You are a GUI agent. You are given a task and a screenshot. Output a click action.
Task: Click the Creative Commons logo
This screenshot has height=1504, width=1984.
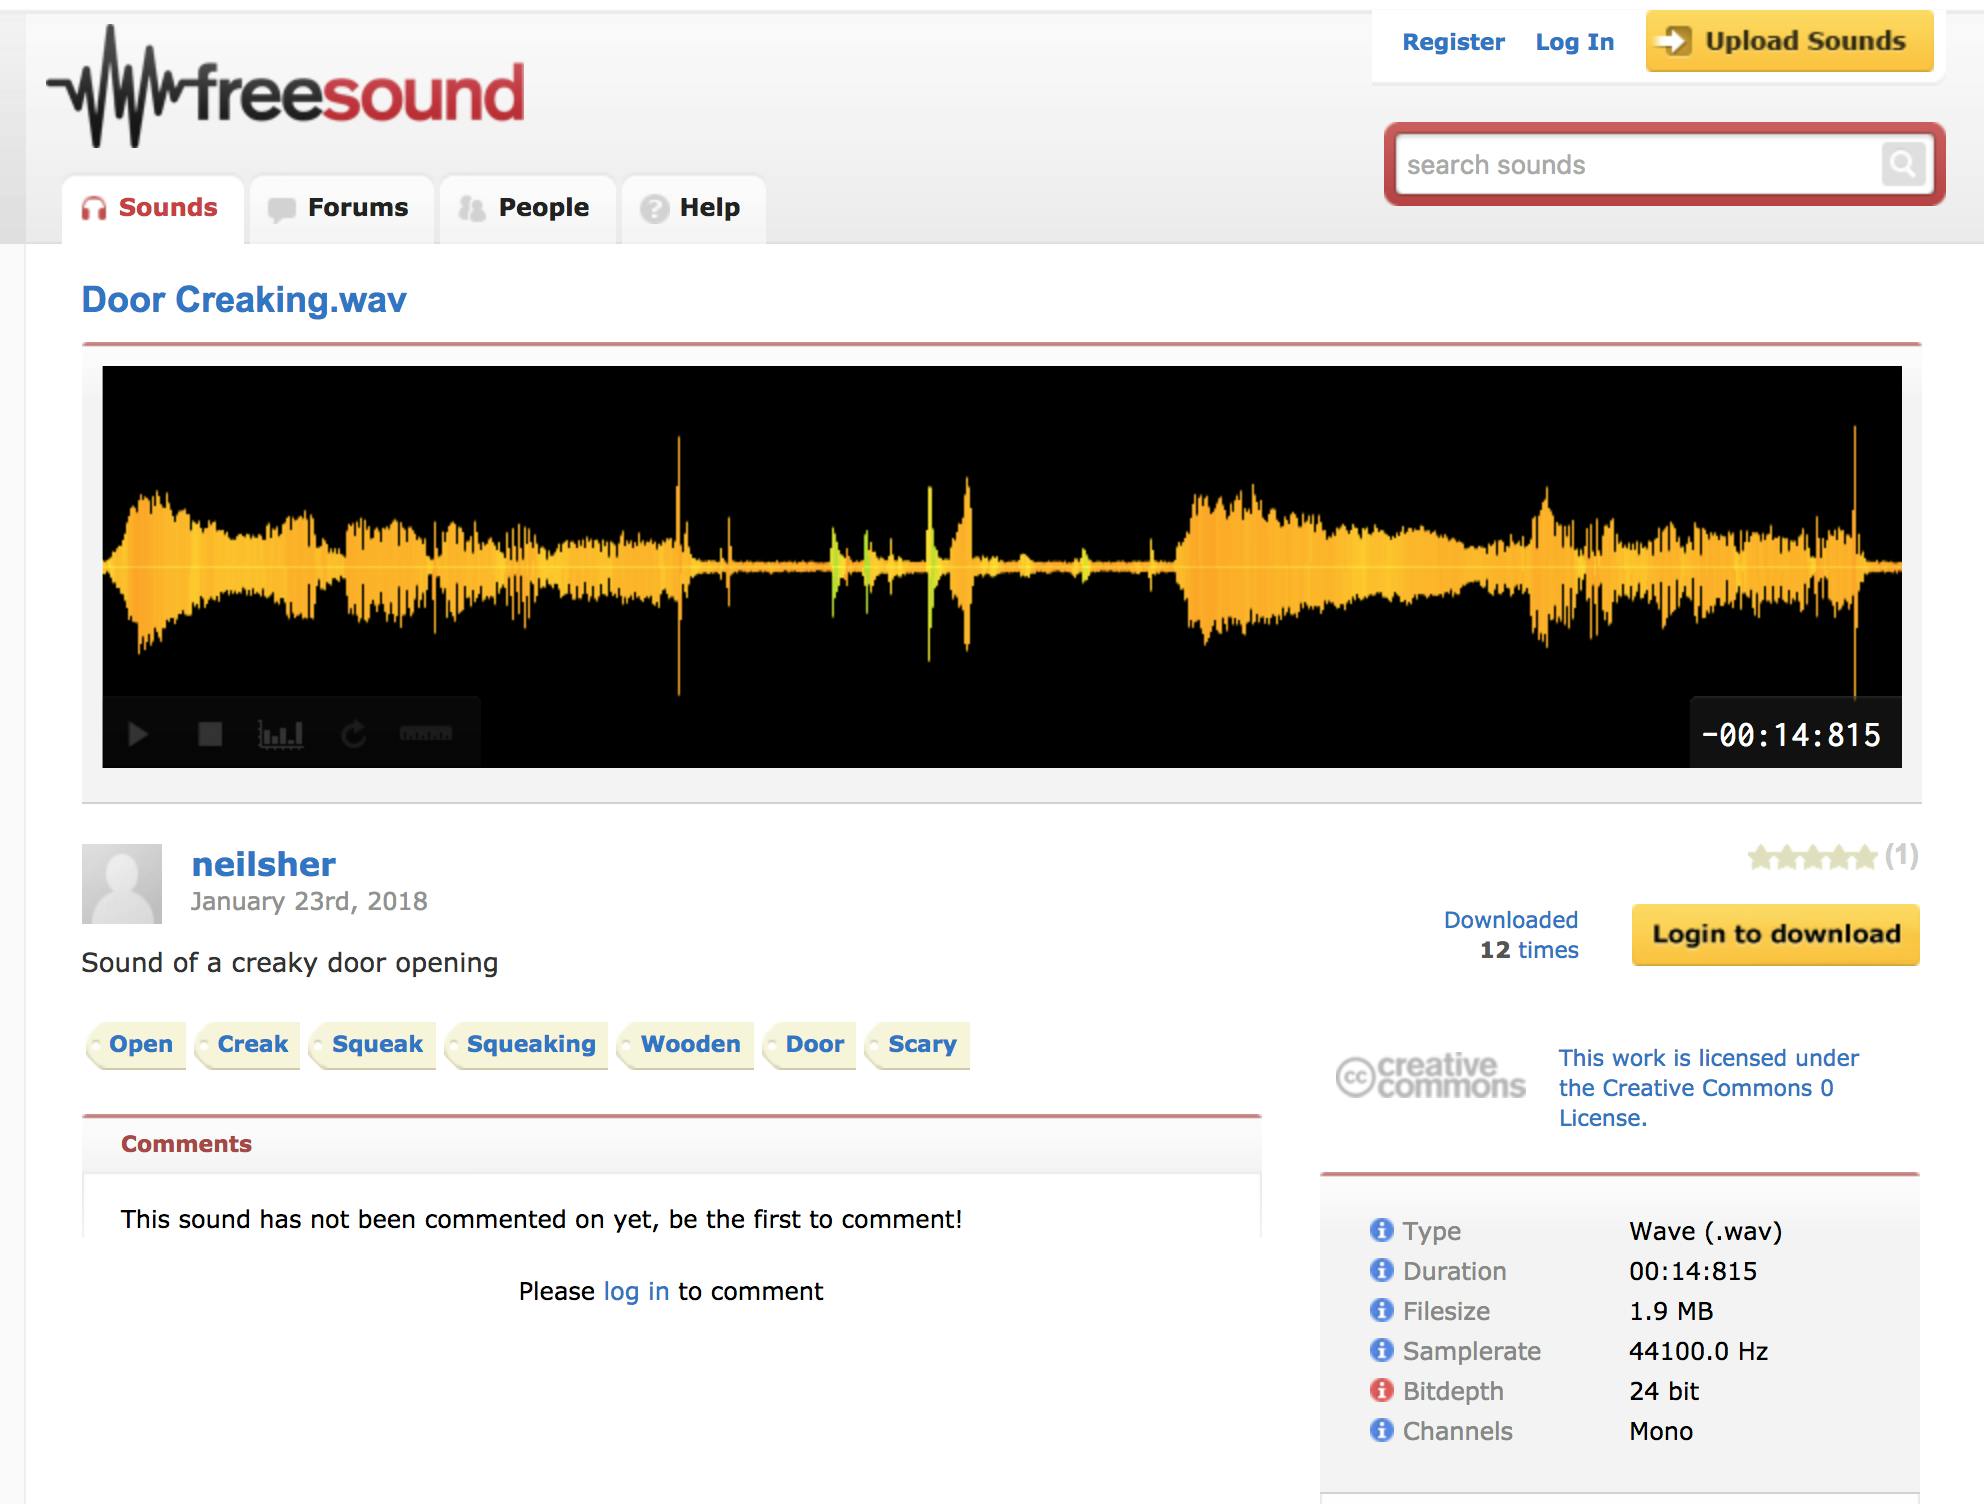click(x=1430, y=1076)
